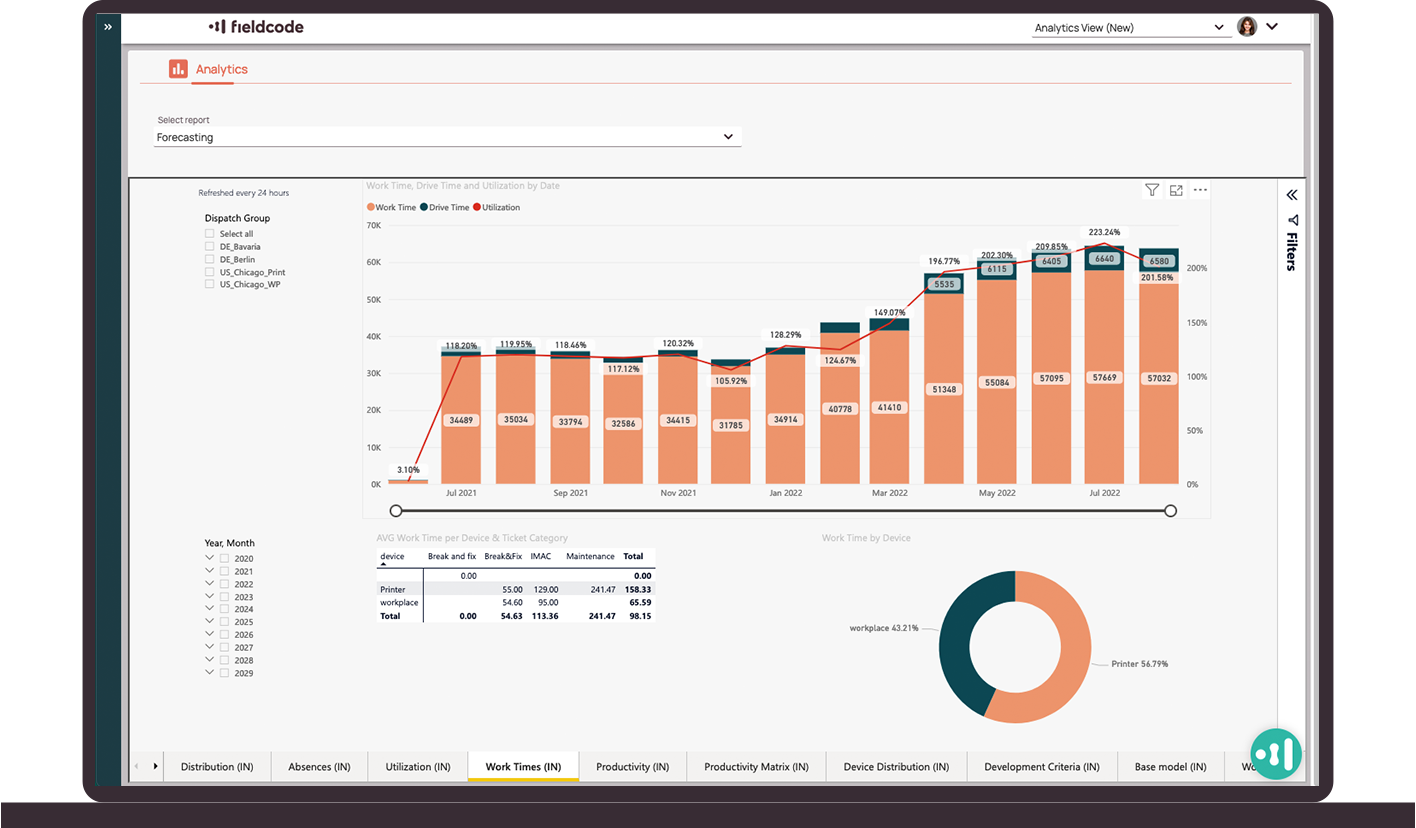This screenshot has width=1416, height=828.
Task: Check the Select all dispatch group box
Action: (x=210, y=234)
